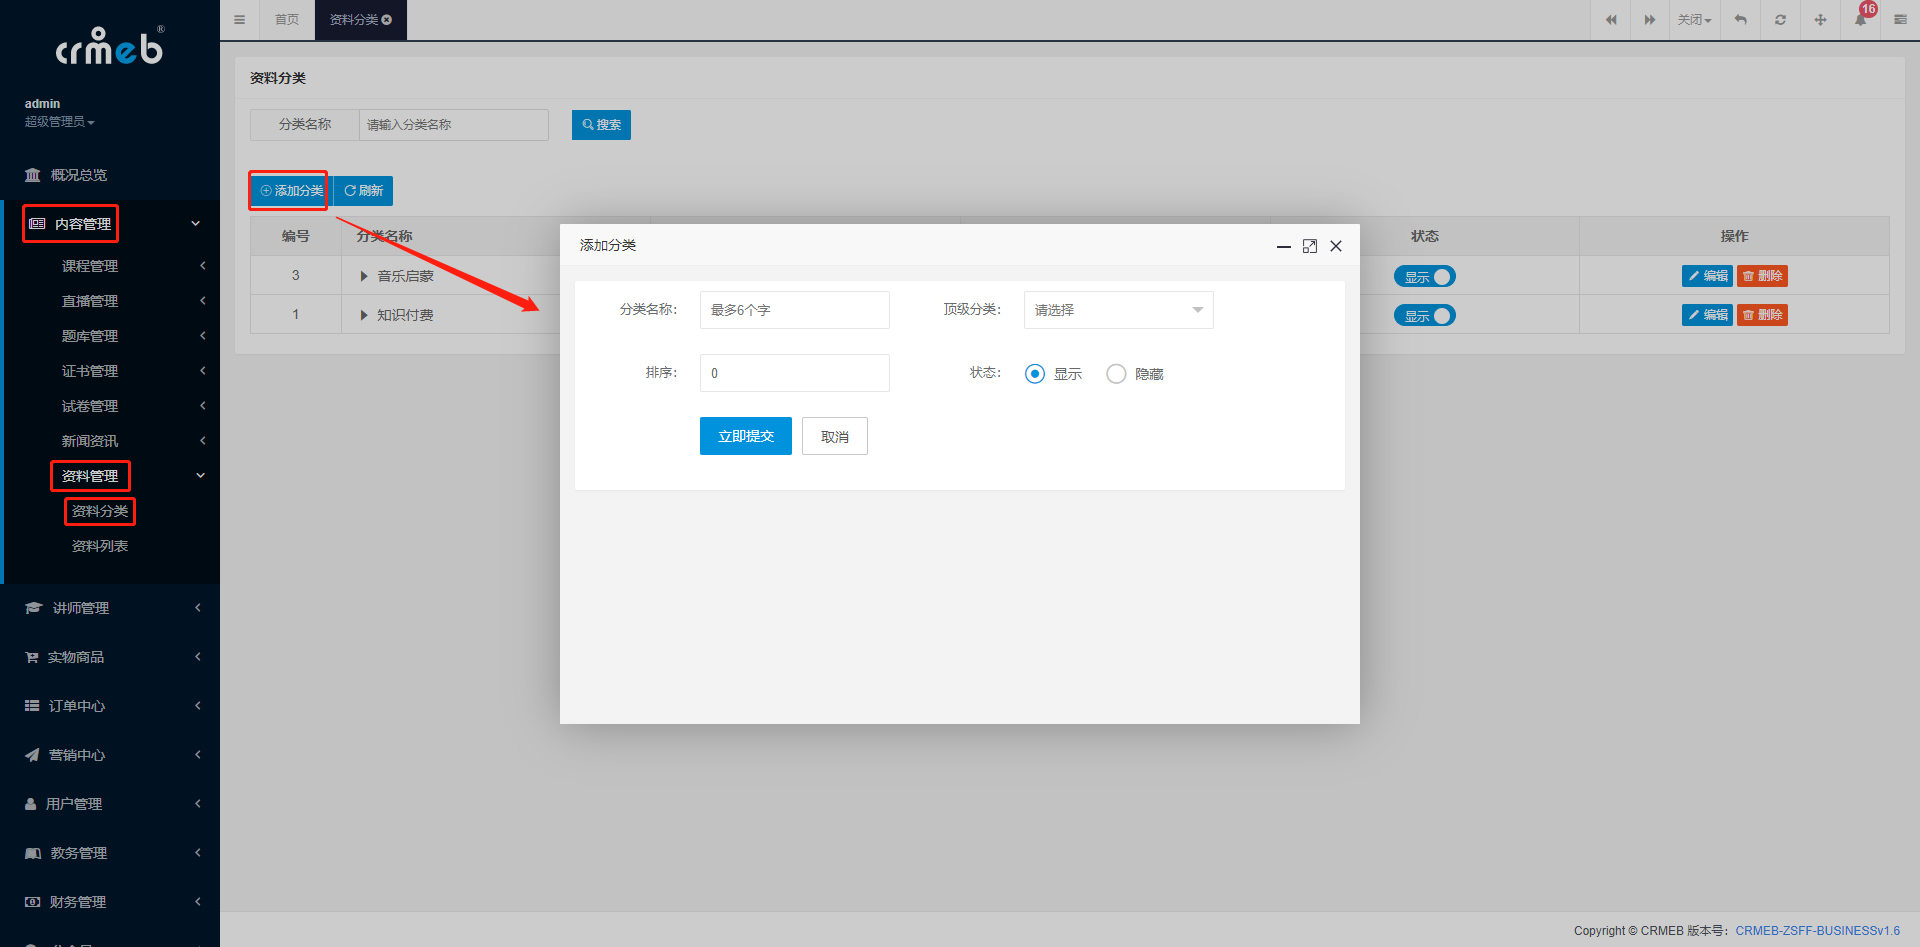The height and width of the screenshot is (947, 1920).
Task: Click the 取消 button
Action: click(x=835, y=436)
